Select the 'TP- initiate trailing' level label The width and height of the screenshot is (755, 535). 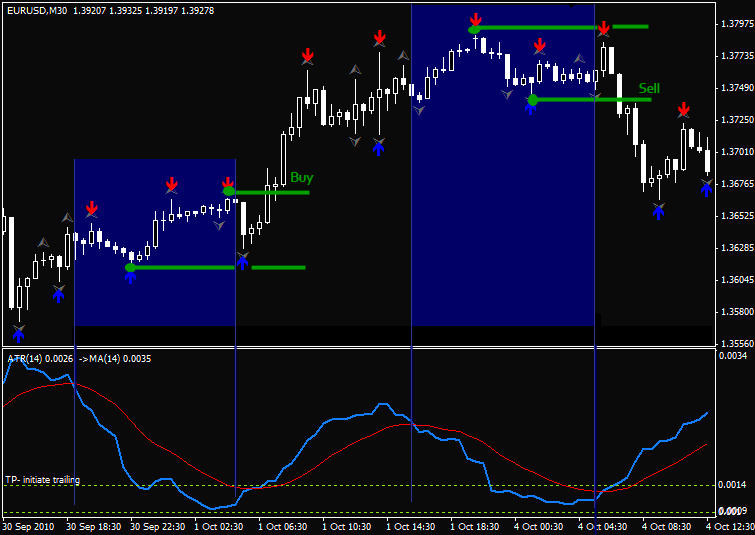[x=42, y=480]
